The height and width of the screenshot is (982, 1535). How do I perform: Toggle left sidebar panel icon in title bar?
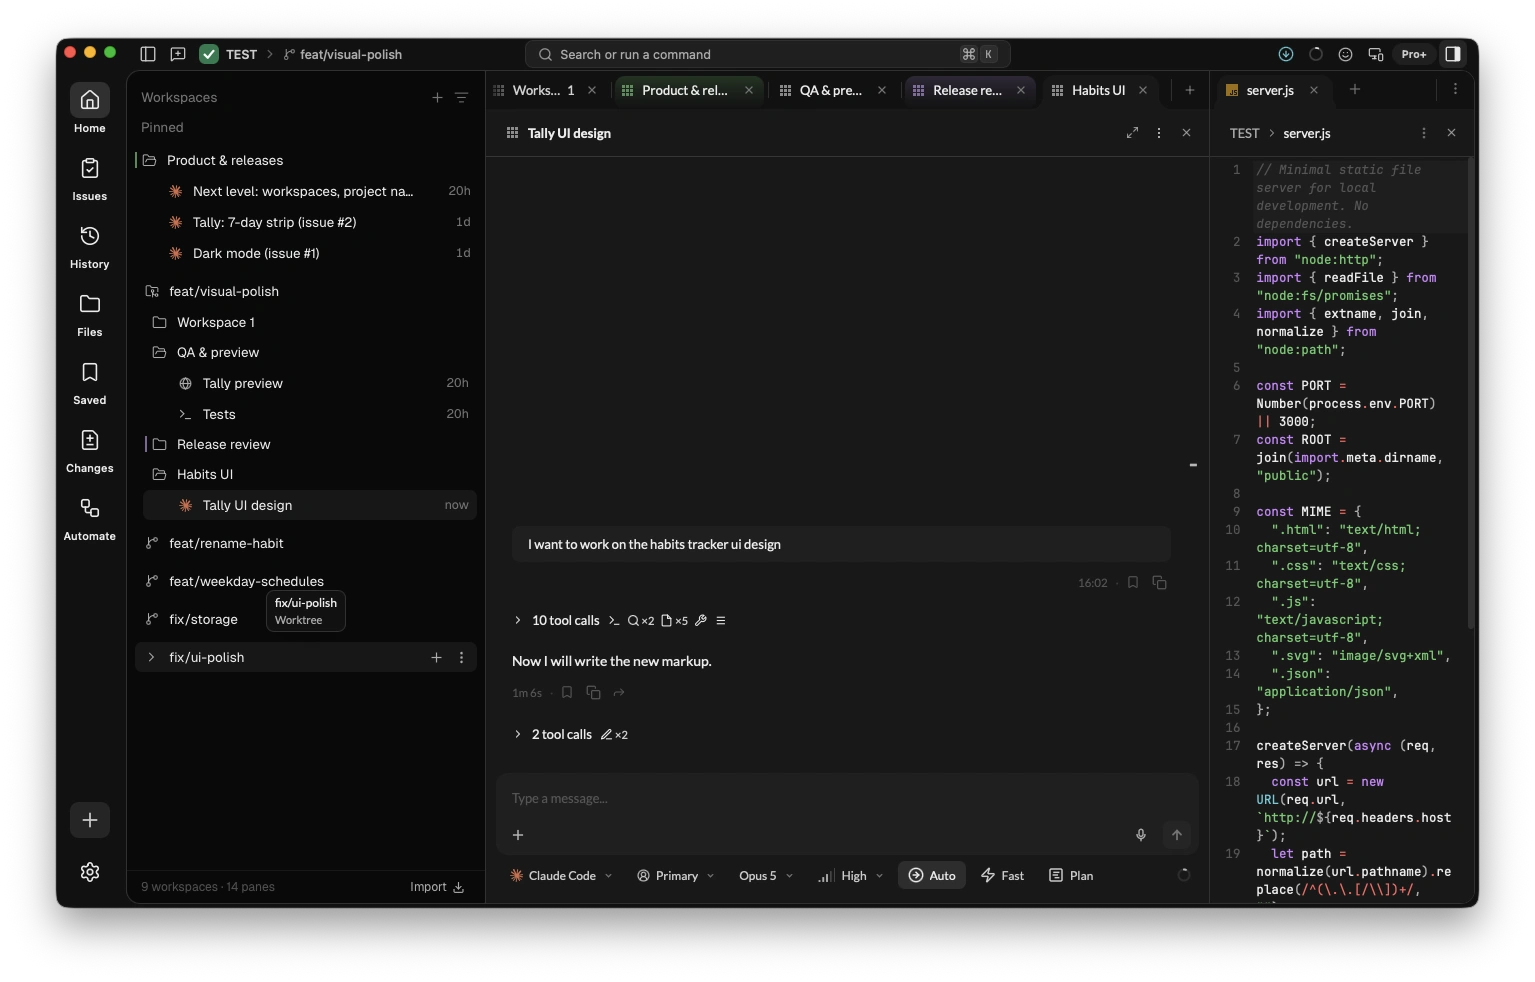148,54
